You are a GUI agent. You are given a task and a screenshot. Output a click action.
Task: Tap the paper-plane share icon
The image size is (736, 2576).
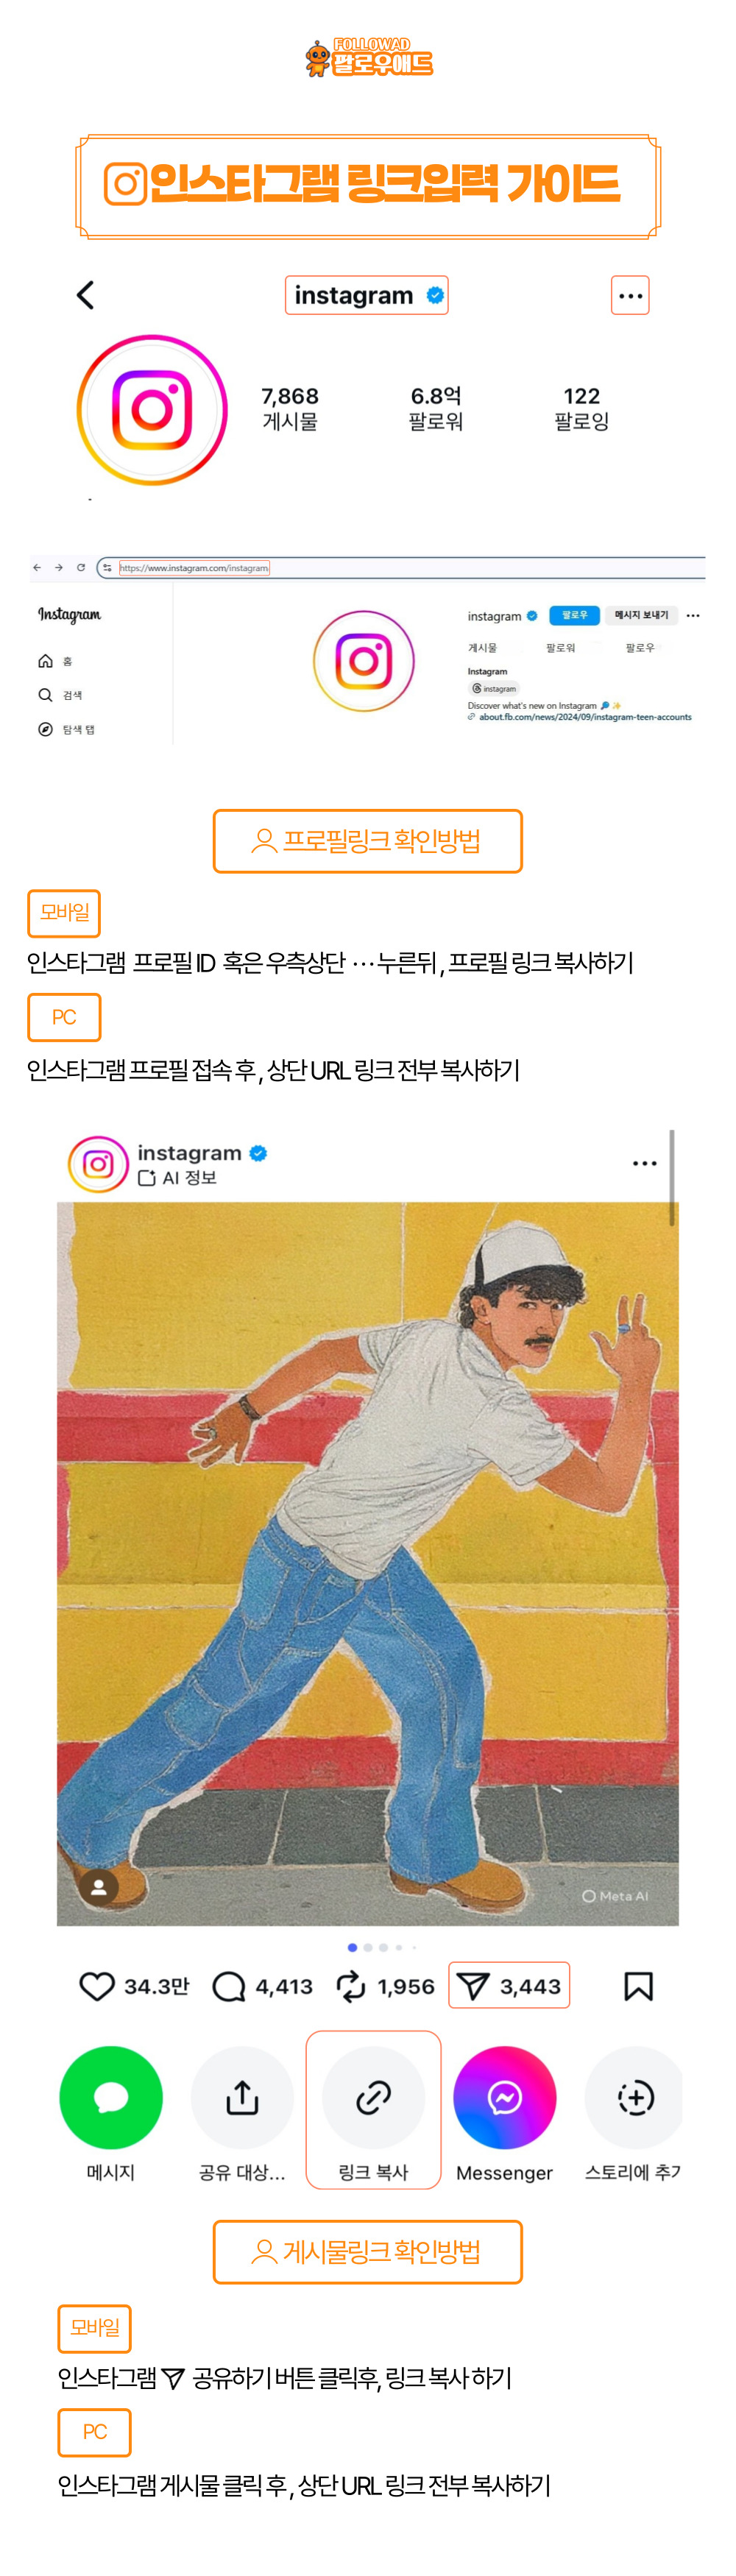(x=473, y=1986)
